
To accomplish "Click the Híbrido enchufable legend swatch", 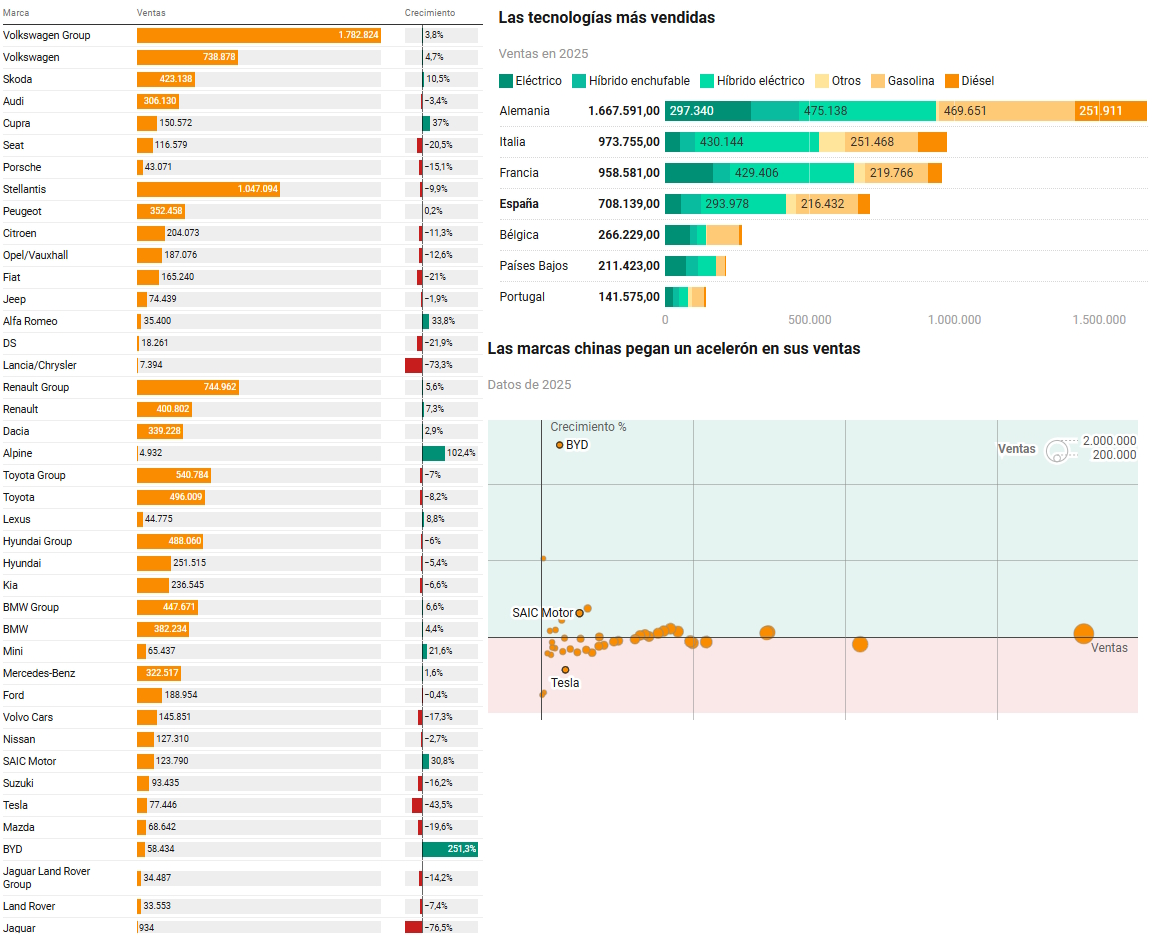I will click(579, 81).
